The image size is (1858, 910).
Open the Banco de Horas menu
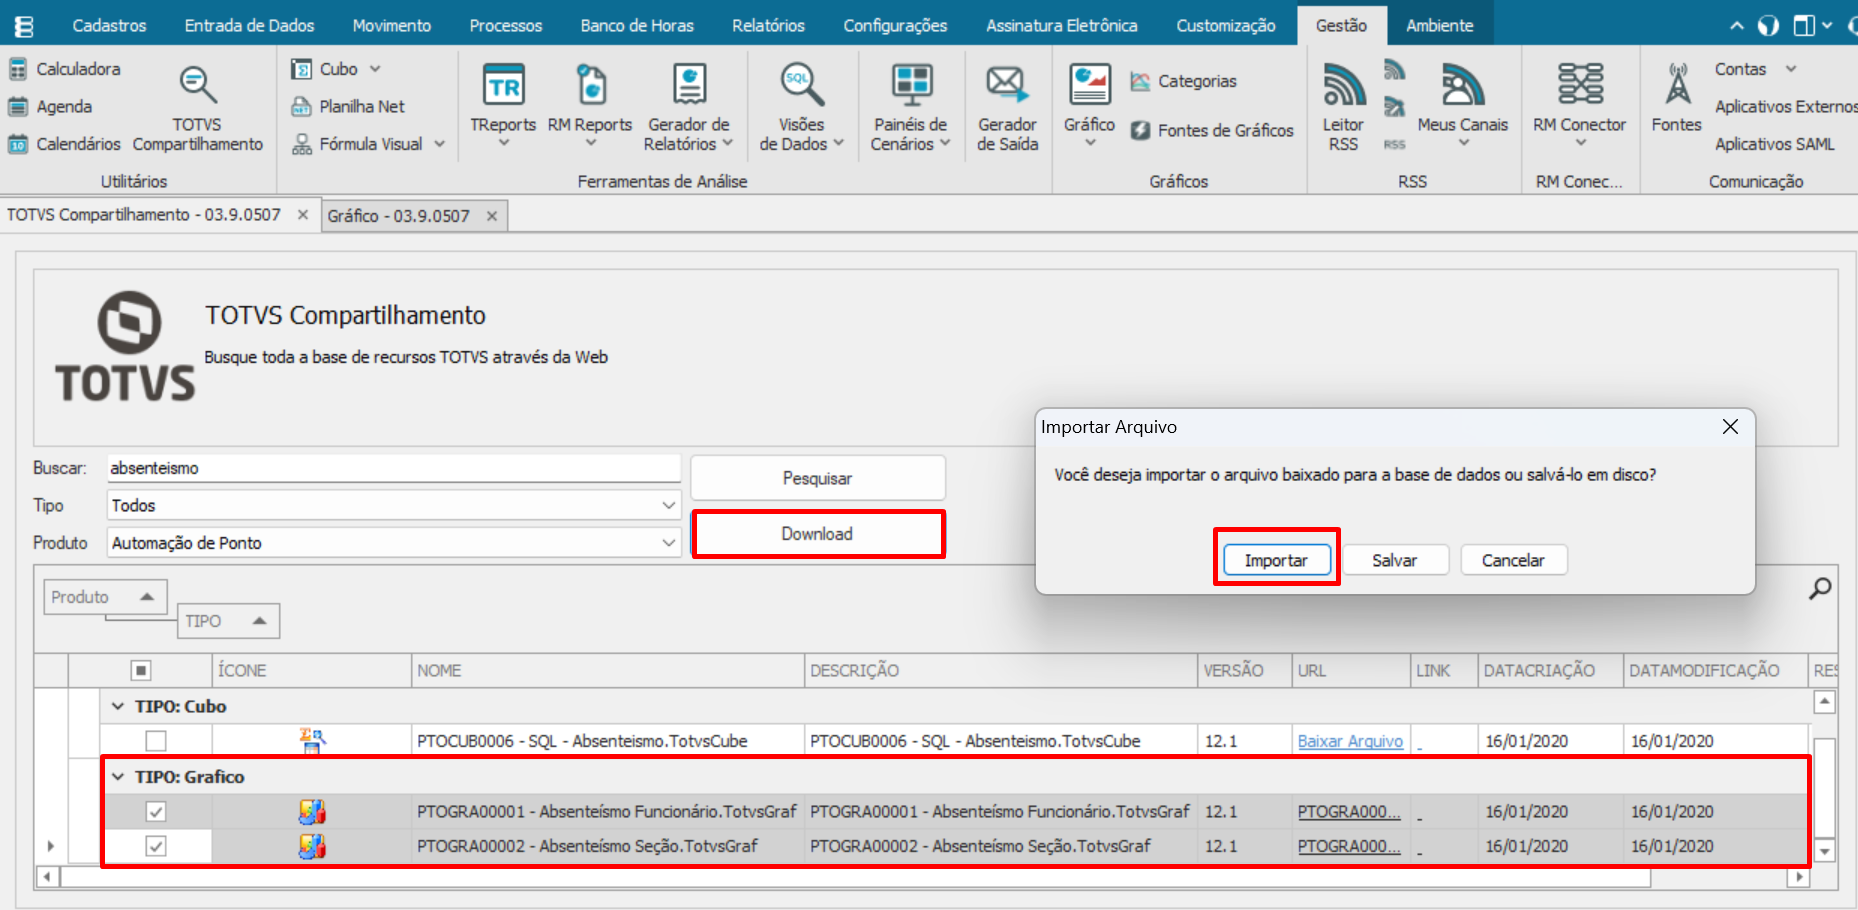637,26
